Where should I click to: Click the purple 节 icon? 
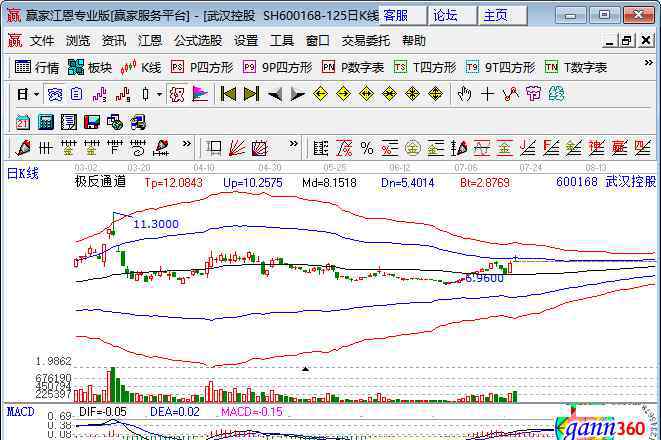pos(533,94)
